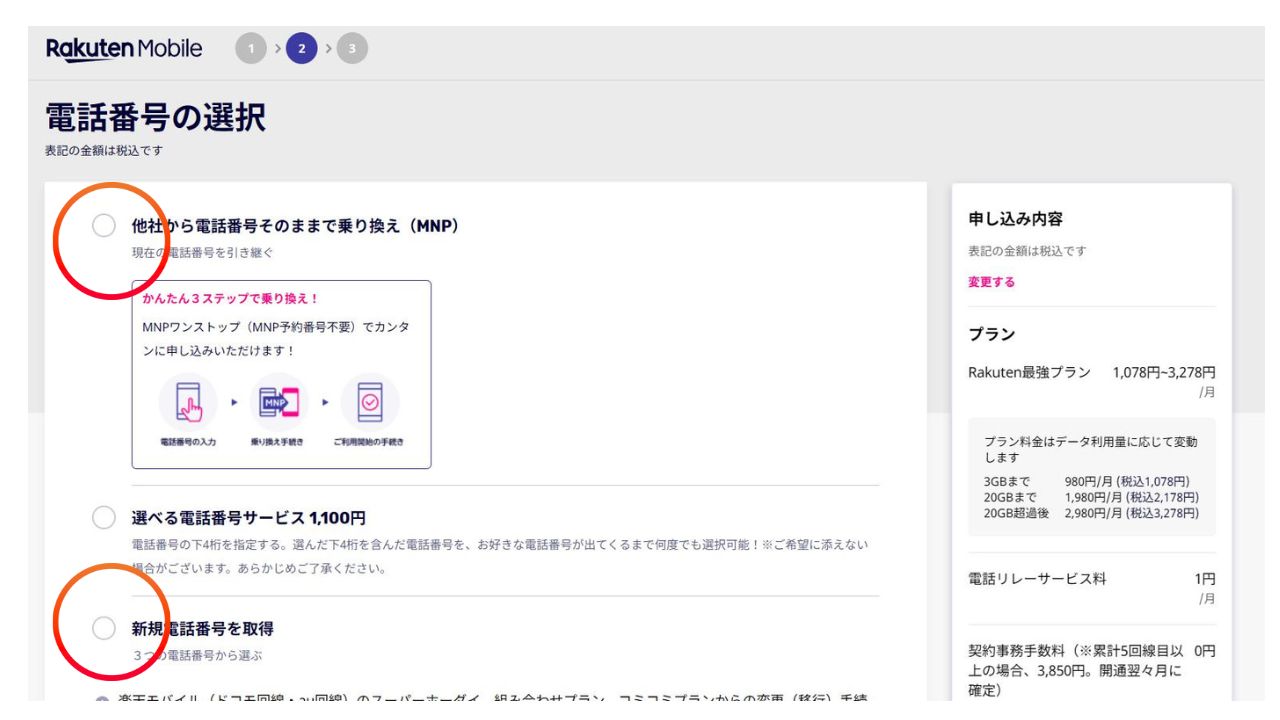Click the MNP 乗り換え手続き icon
1280x720 pixels.
coord(279,404)
